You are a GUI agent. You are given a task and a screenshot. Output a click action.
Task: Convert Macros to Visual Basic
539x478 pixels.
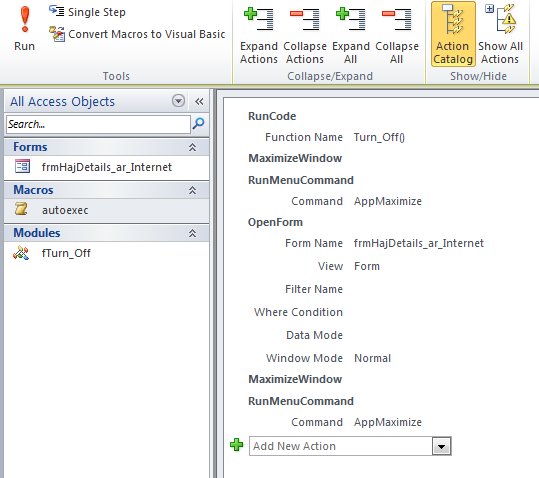[137, 34]
